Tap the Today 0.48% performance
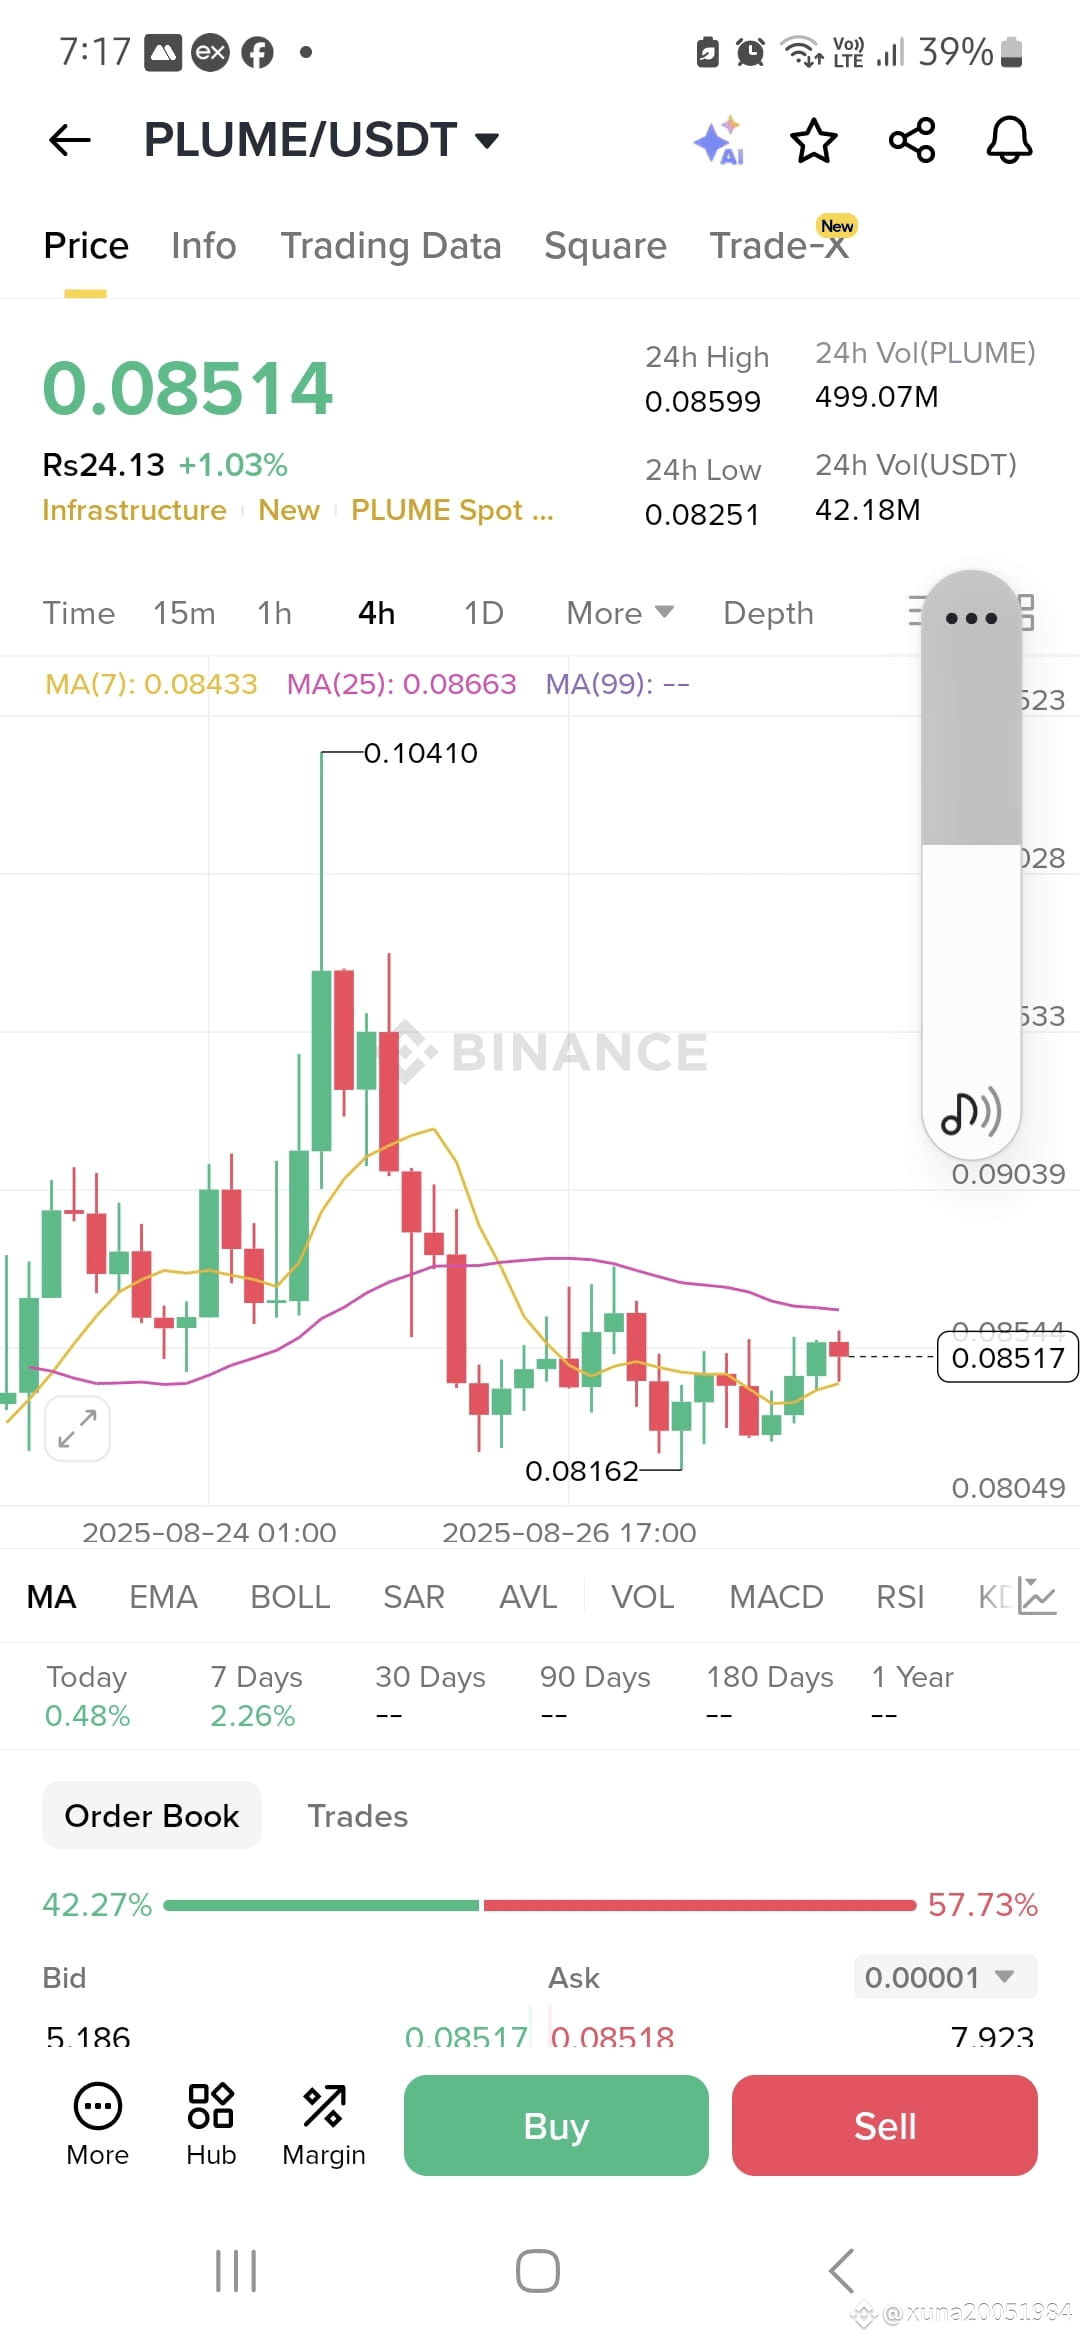This screenshot has width=1080, height=2340. point(88,1696)
